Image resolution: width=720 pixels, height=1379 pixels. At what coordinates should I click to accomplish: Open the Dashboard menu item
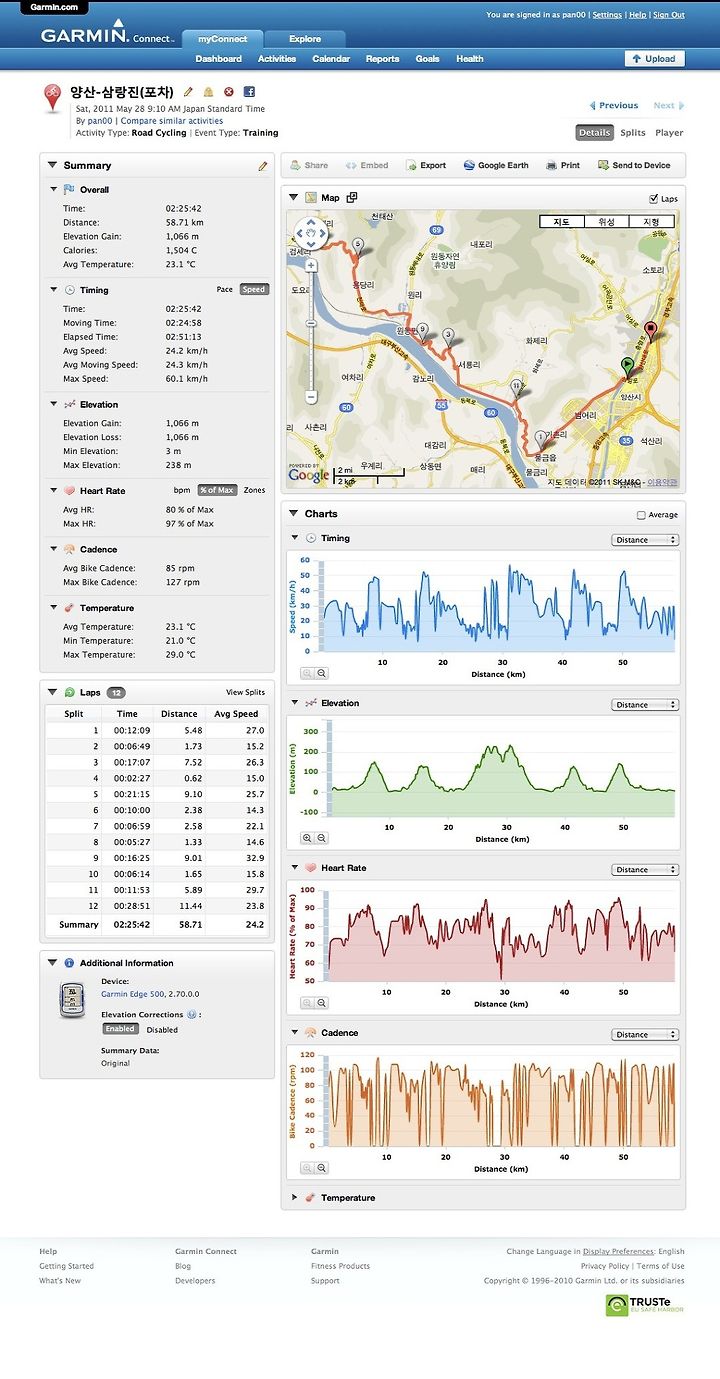[x=218, y=59]
